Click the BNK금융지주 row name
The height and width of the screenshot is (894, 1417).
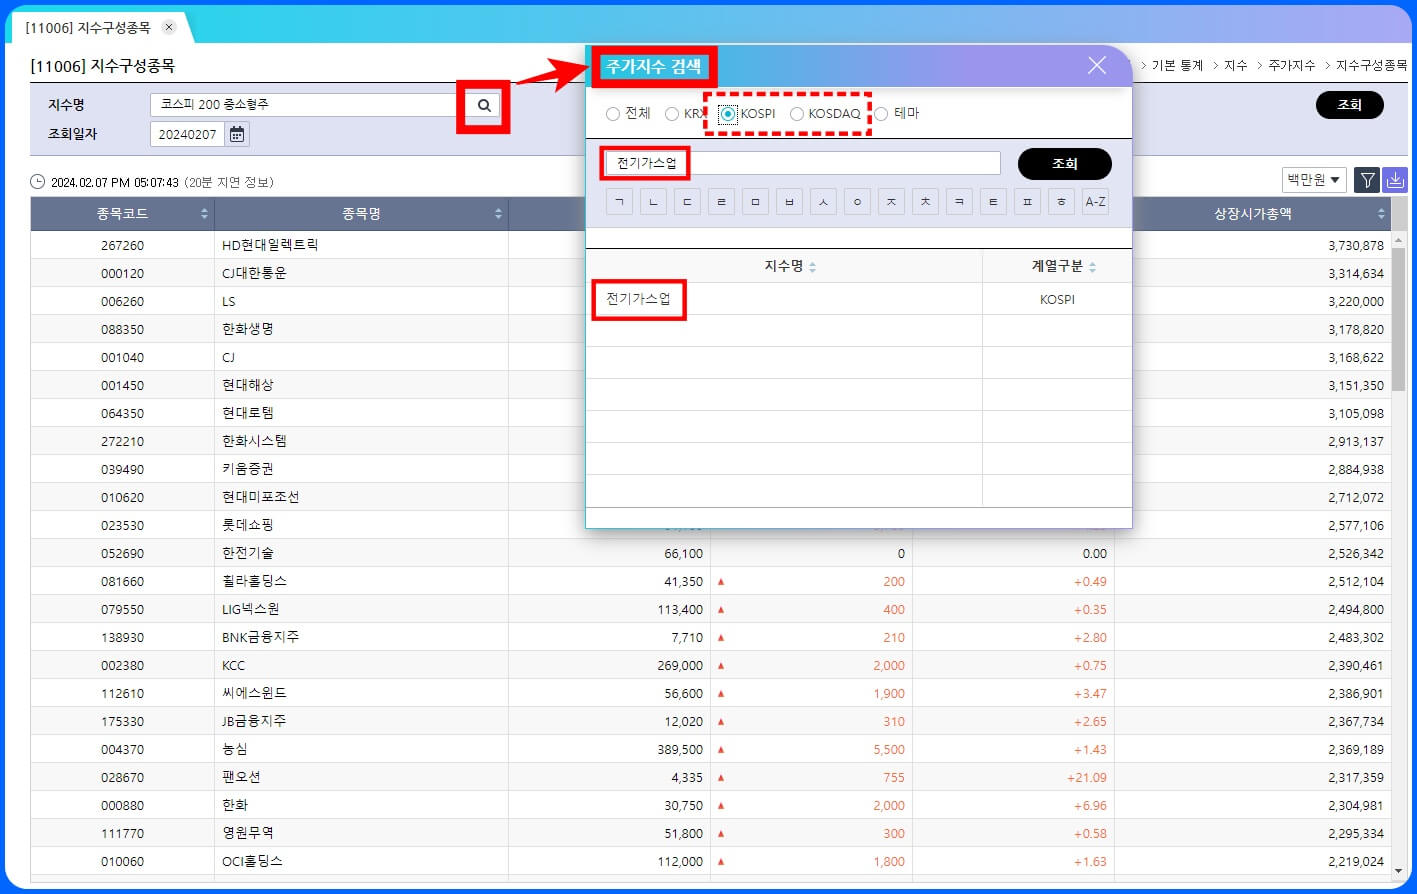tap(260, 637)
